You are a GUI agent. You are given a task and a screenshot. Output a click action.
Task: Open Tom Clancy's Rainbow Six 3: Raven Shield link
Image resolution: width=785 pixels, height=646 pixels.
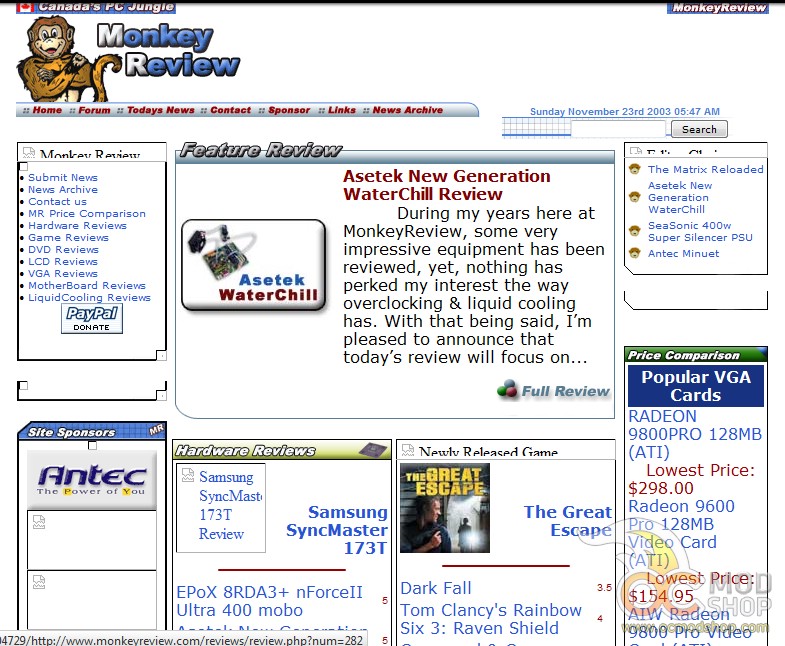tap(491, 619)
